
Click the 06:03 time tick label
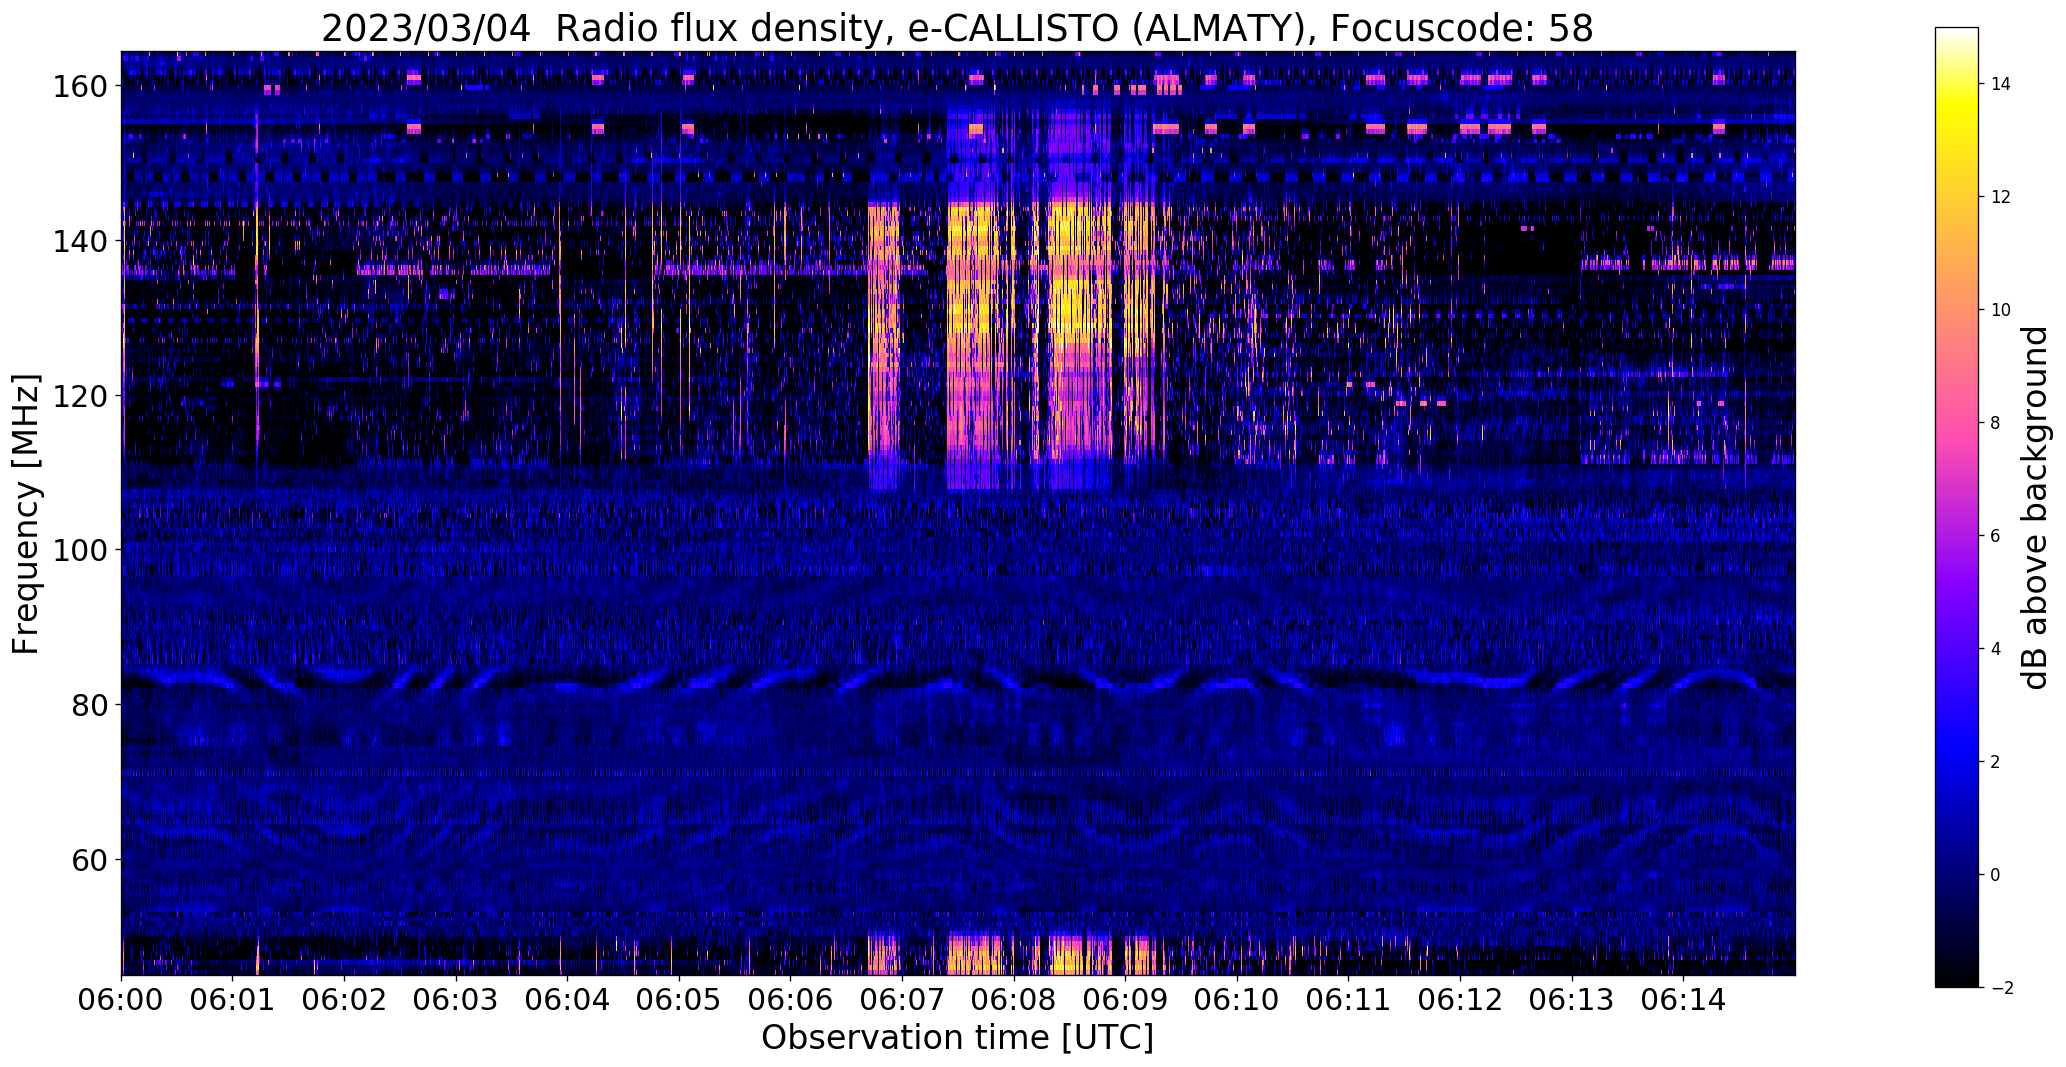pyautogui.click(x=456, y=1001)
